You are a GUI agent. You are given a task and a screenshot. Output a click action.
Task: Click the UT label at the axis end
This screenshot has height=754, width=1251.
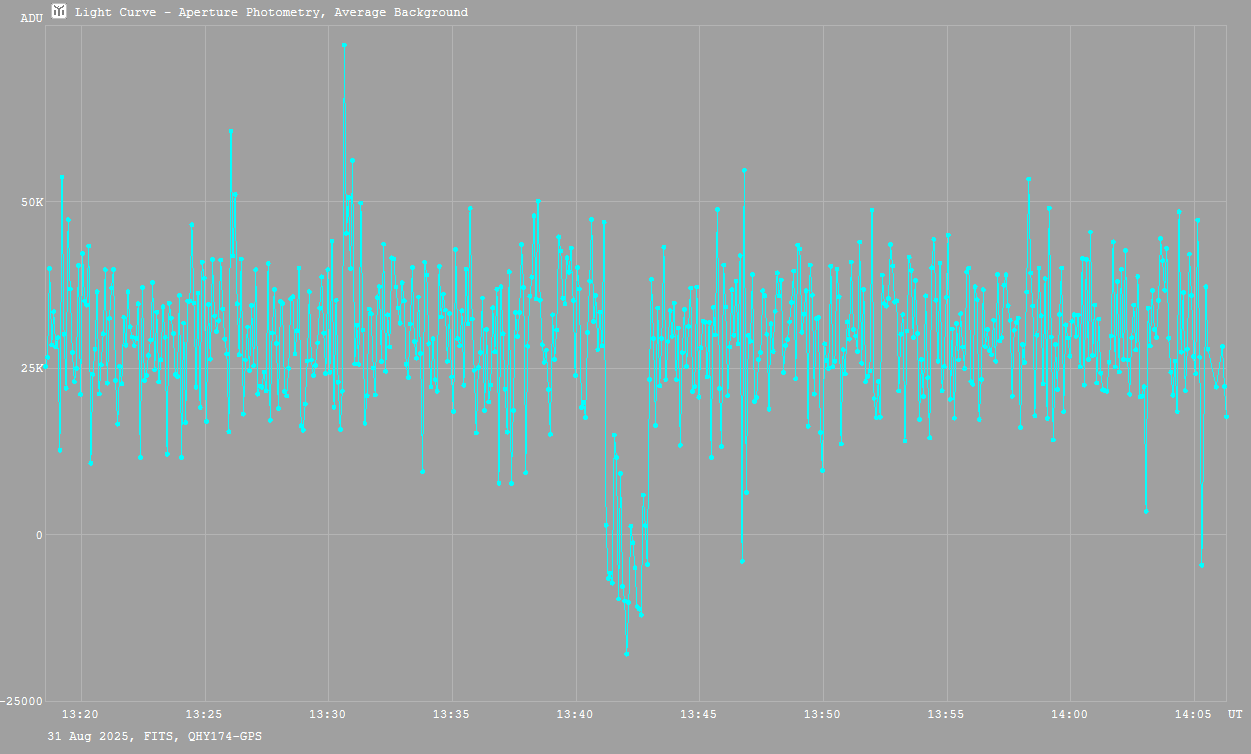1235,714
